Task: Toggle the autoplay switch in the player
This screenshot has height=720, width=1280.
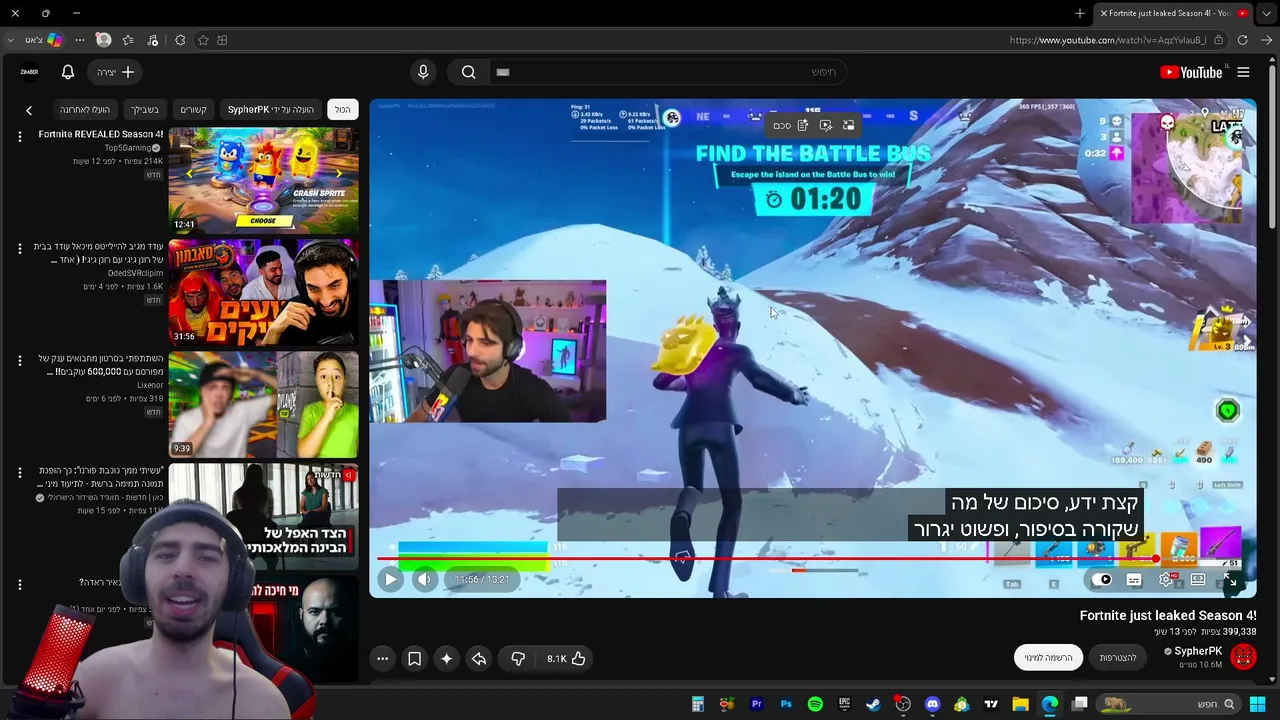Action: (1104, 579)
